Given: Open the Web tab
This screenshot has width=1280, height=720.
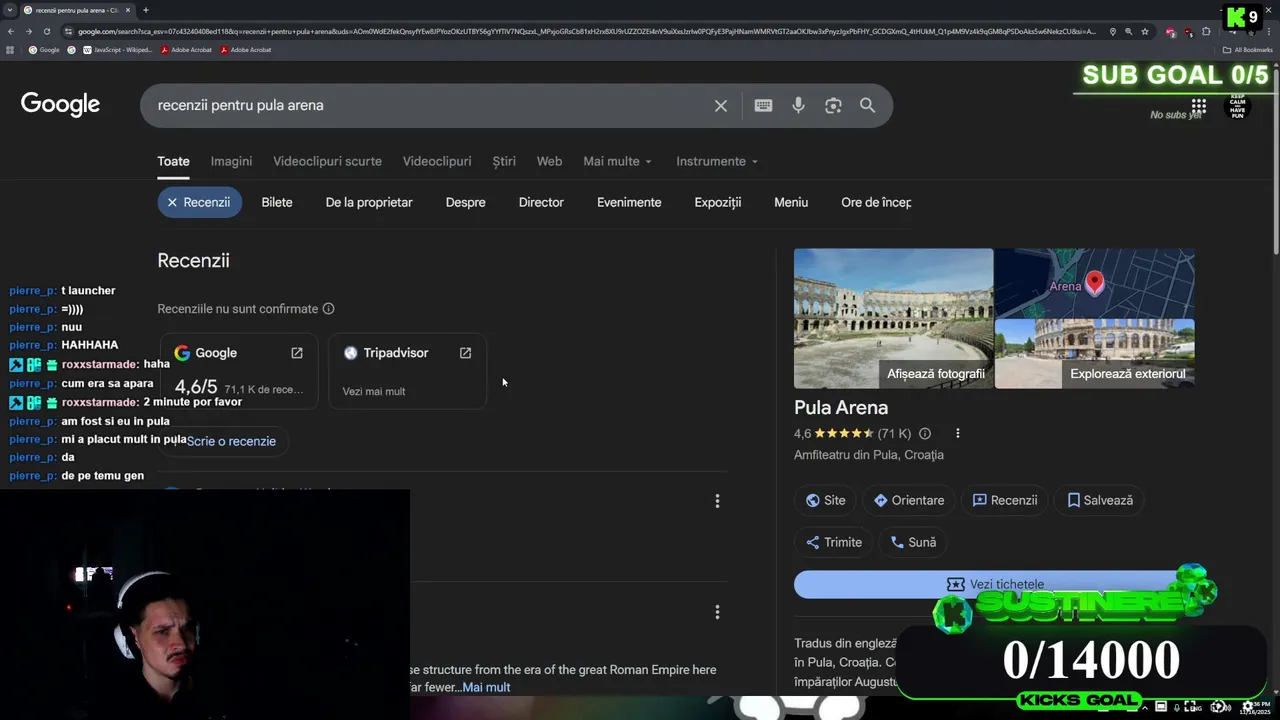Looking at the screenshot, I should click(549, 161).
